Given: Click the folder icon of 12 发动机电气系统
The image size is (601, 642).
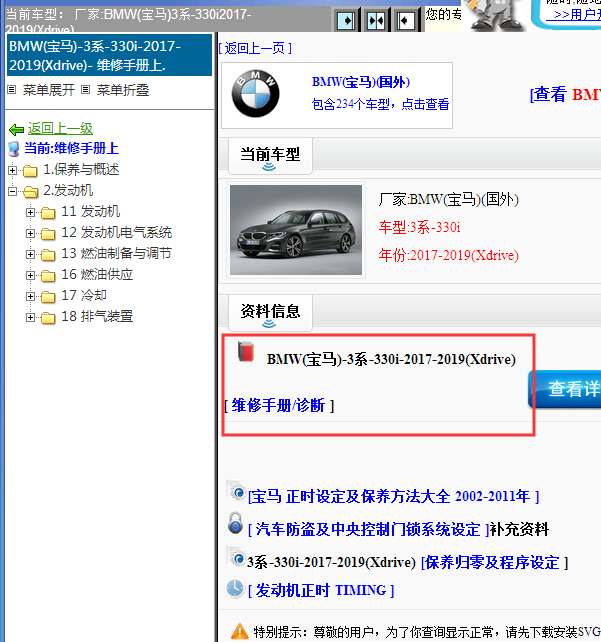Looking at the screenshot, I should click(48, 233).
